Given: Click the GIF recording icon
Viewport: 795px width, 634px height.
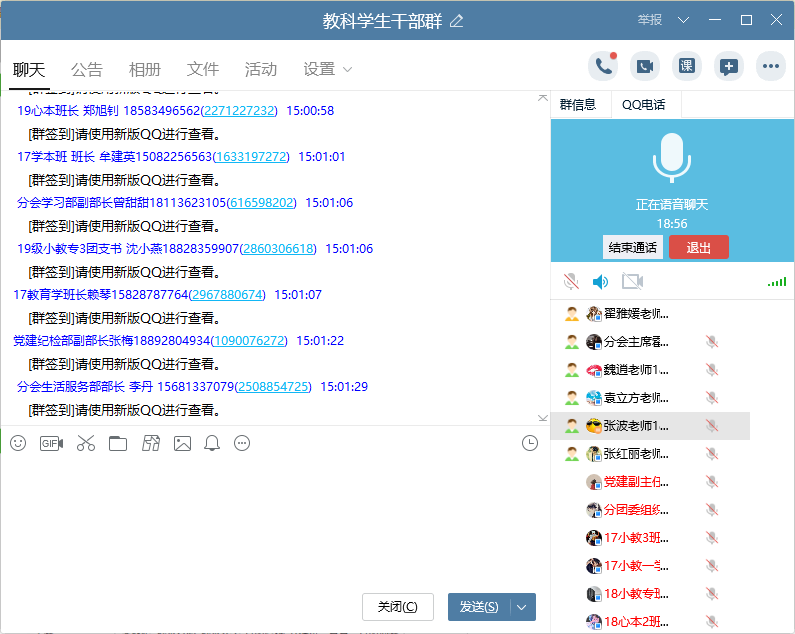Looking at the screenshot, I should tap(51, 443).
